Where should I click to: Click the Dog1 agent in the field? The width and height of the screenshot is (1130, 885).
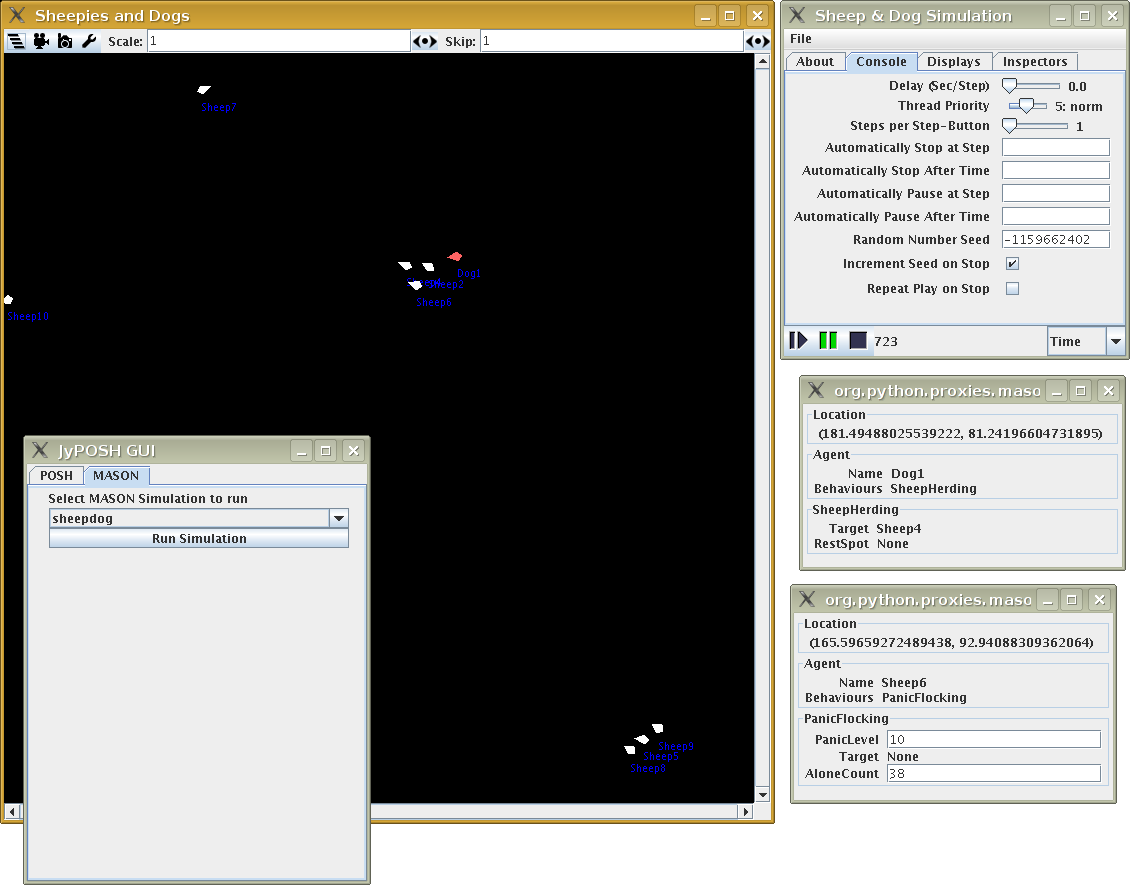click(455, 258)
